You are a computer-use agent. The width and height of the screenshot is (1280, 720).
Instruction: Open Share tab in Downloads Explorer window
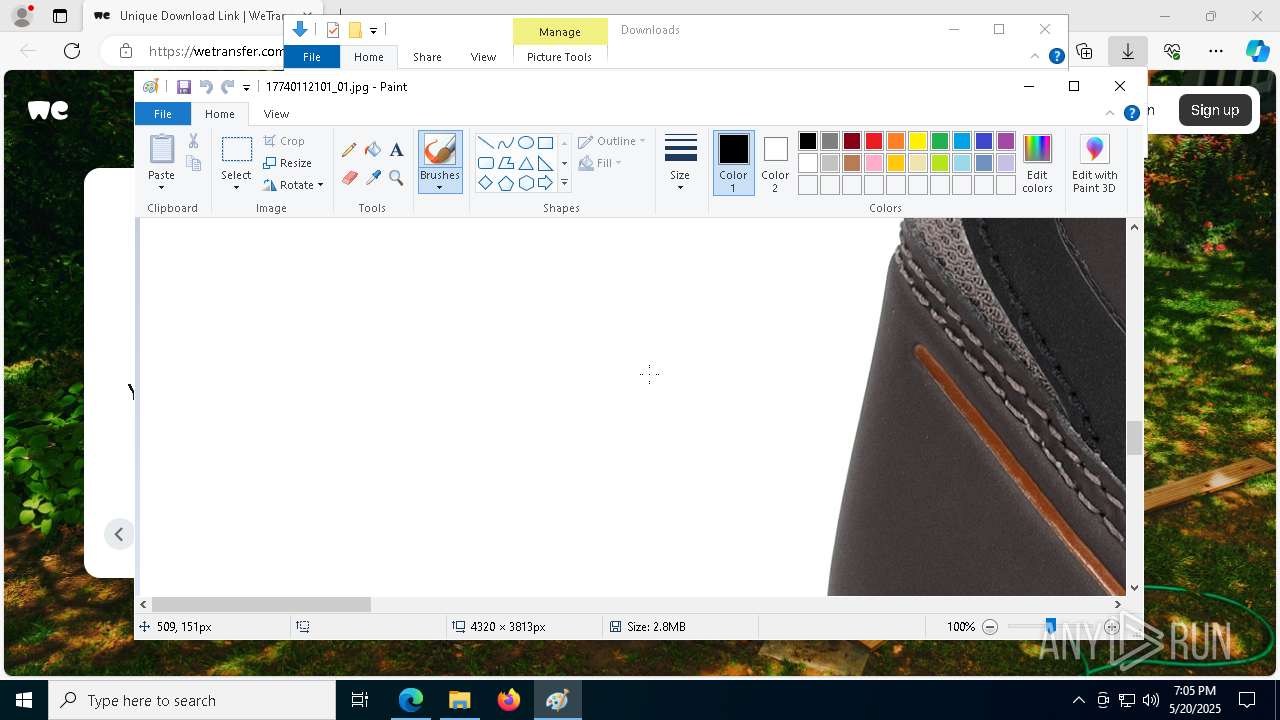click(427, 57)
